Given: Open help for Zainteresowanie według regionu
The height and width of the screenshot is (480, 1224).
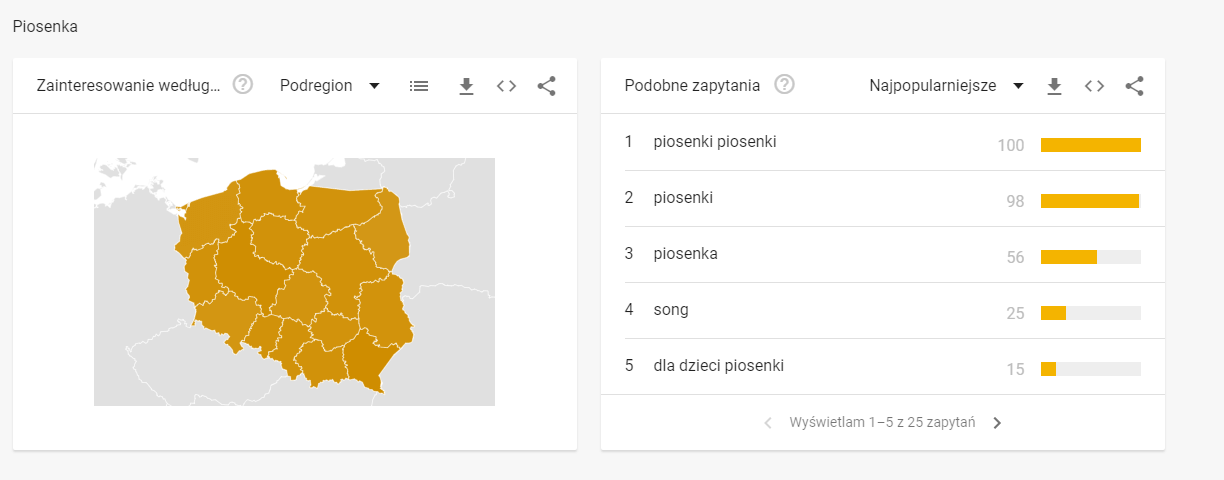Looking at the screenshot, I should click(243, 85).
